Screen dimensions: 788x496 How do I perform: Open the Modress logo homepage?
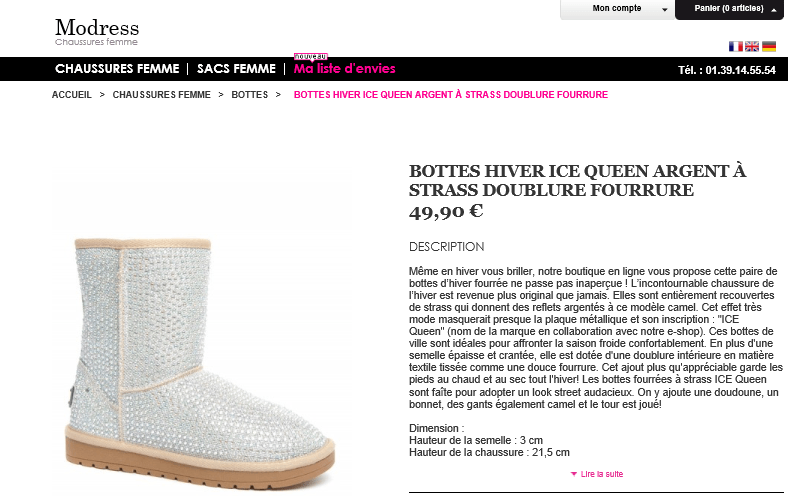(x=97, y=32)
